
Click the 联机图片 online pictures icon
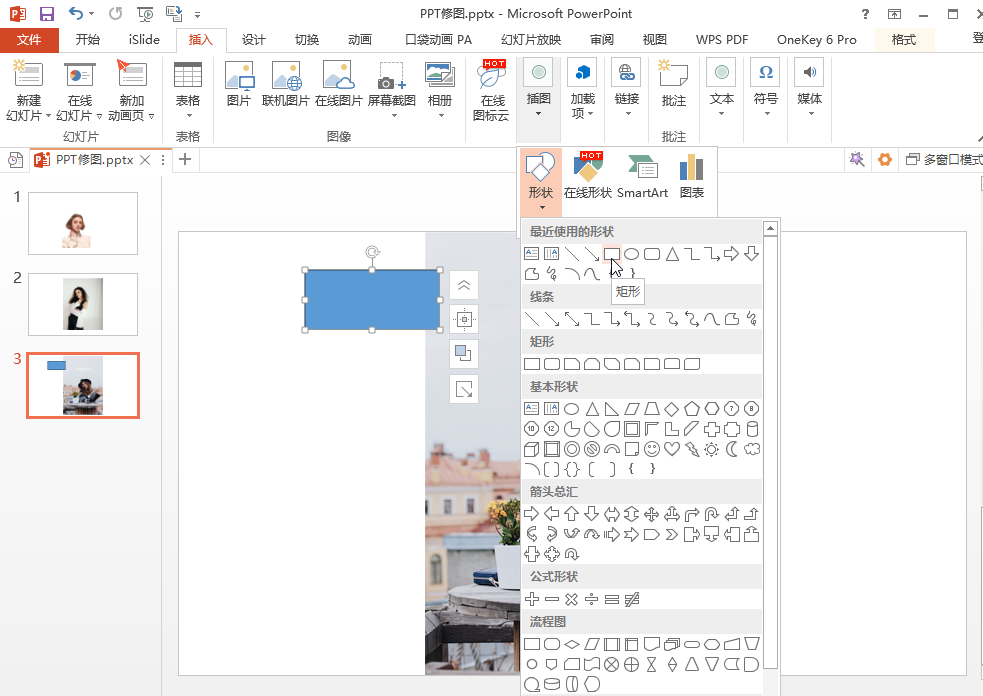[x=286, y=86]
